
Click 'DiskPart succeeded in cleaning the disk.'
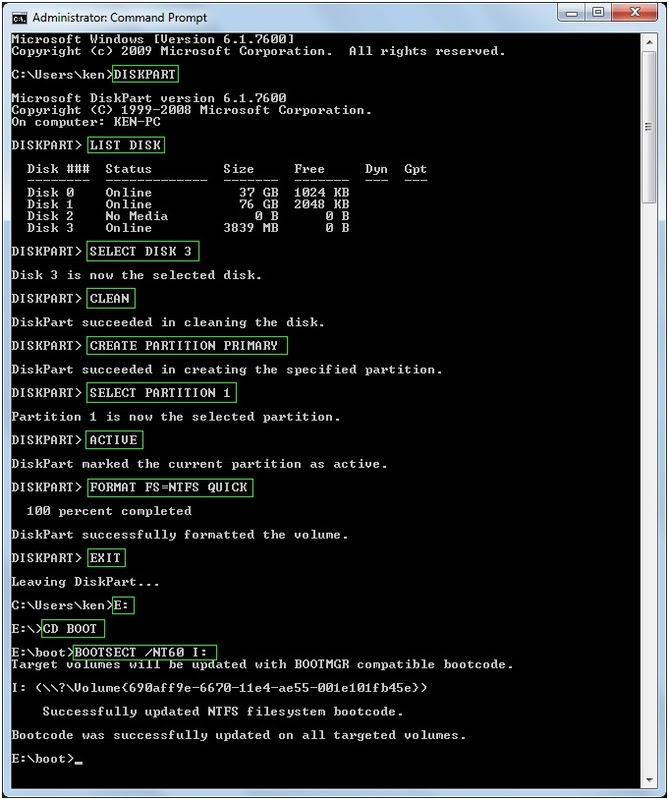[168, 322]
